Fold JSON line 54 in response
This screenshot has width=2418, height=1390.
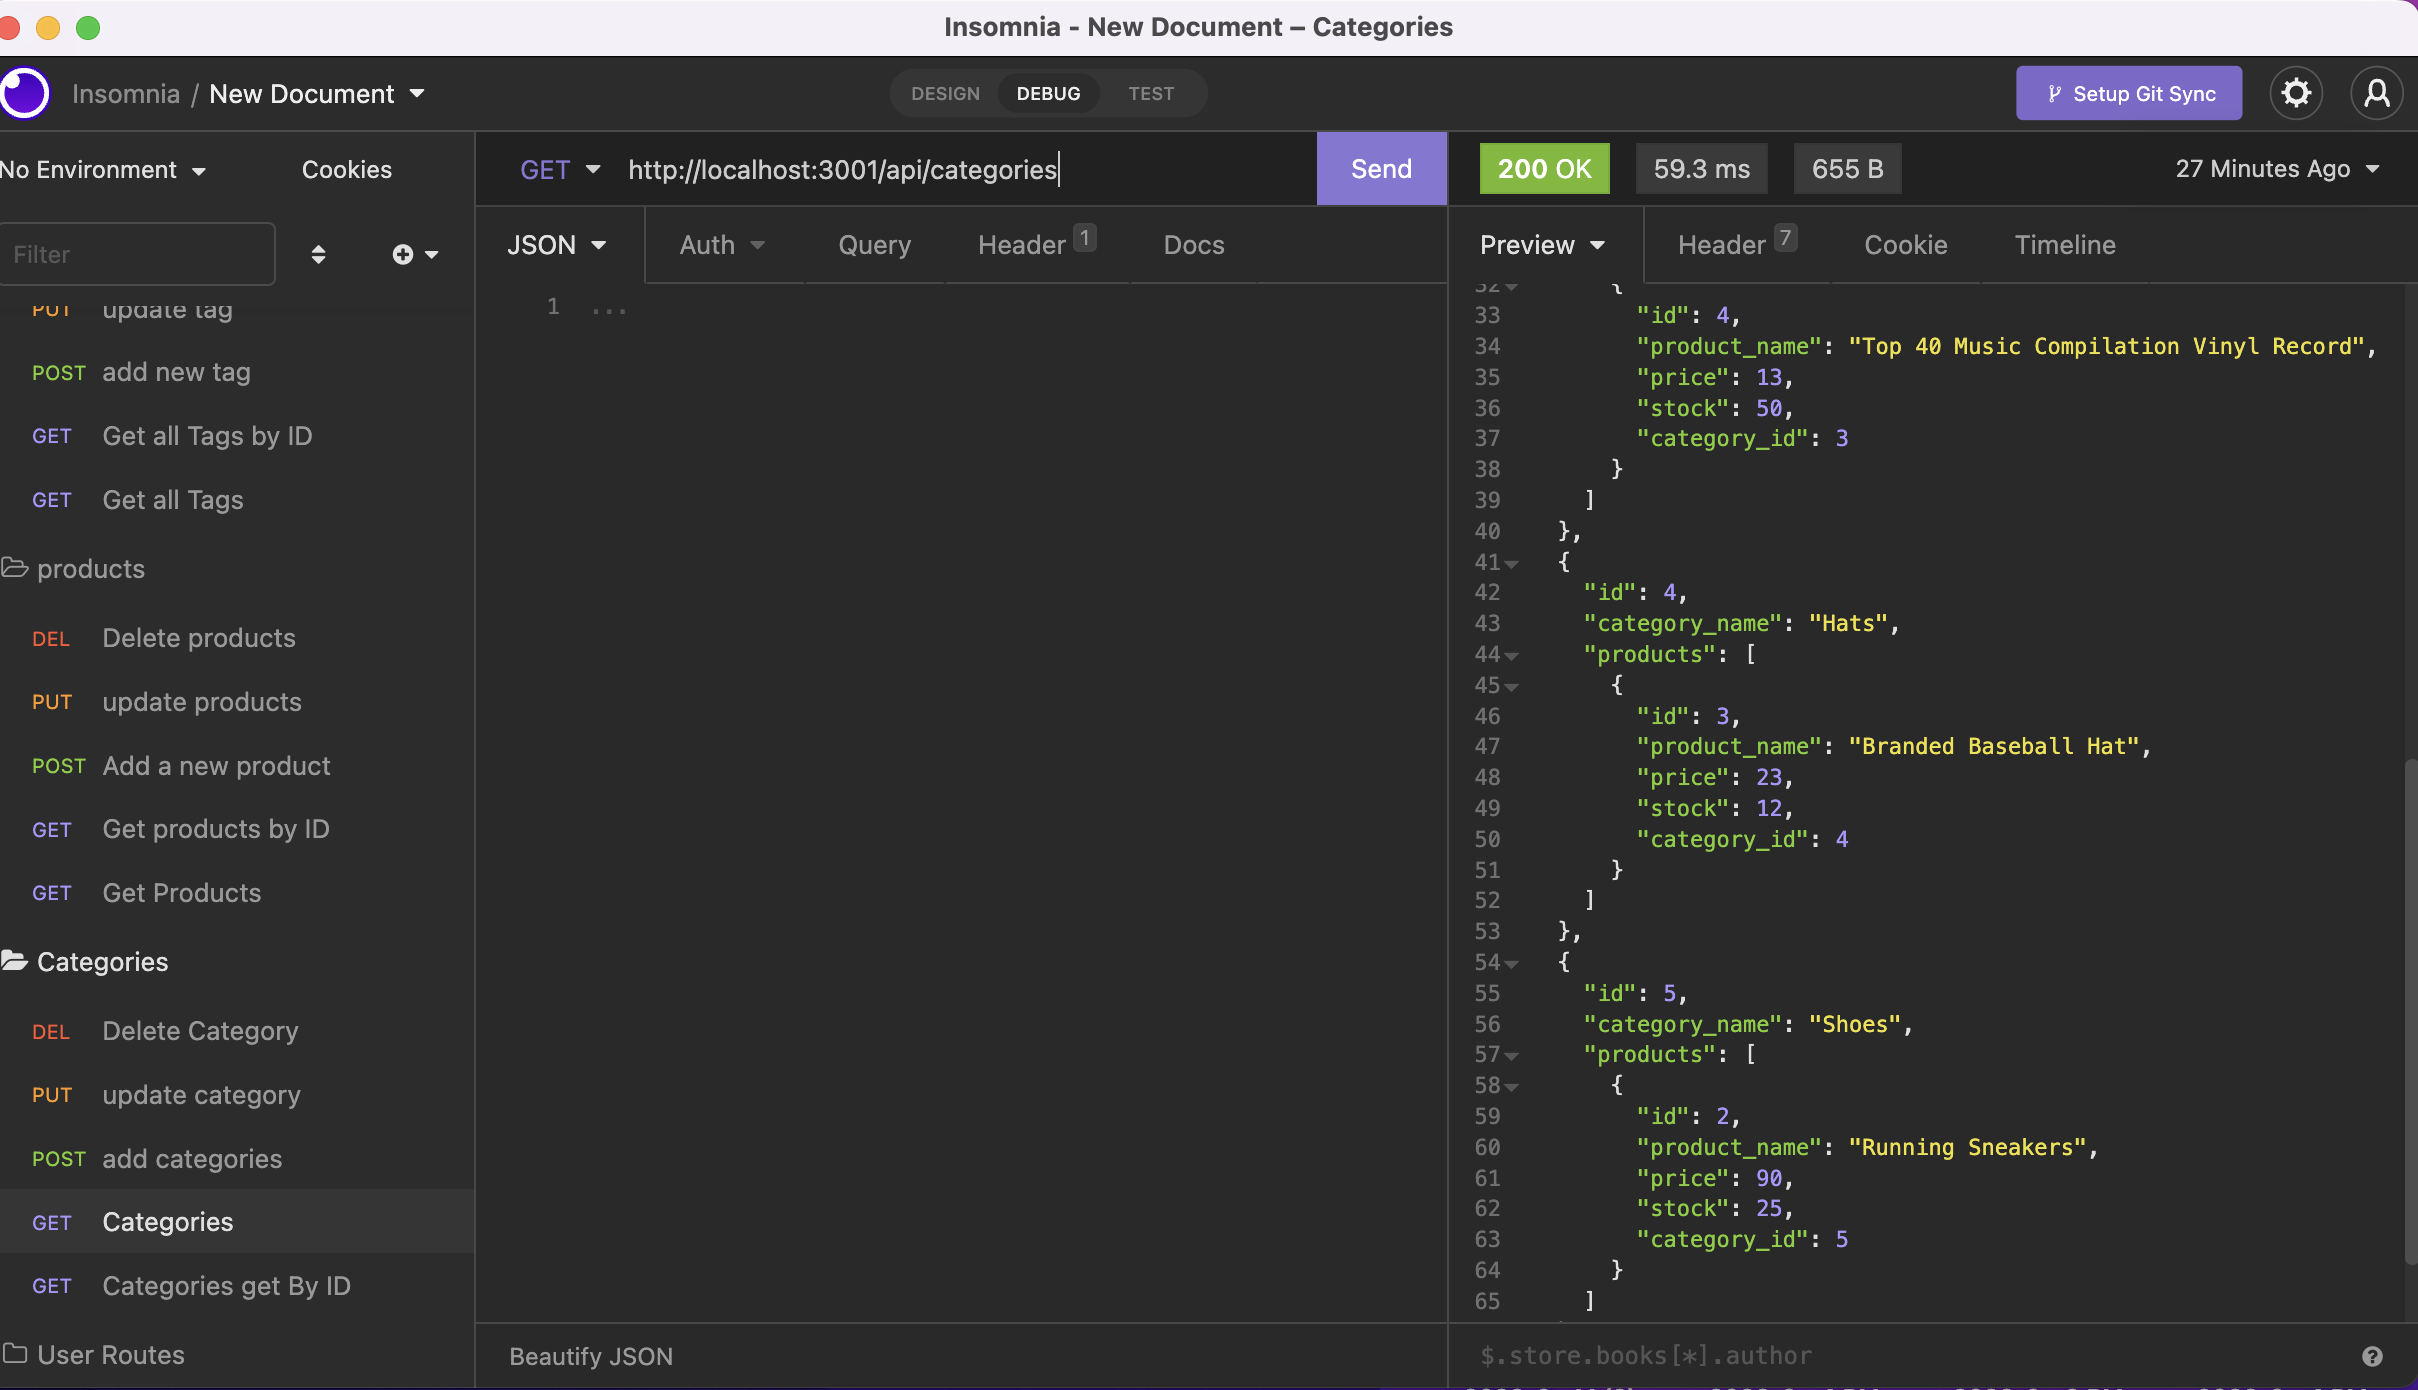(1512, 963)
